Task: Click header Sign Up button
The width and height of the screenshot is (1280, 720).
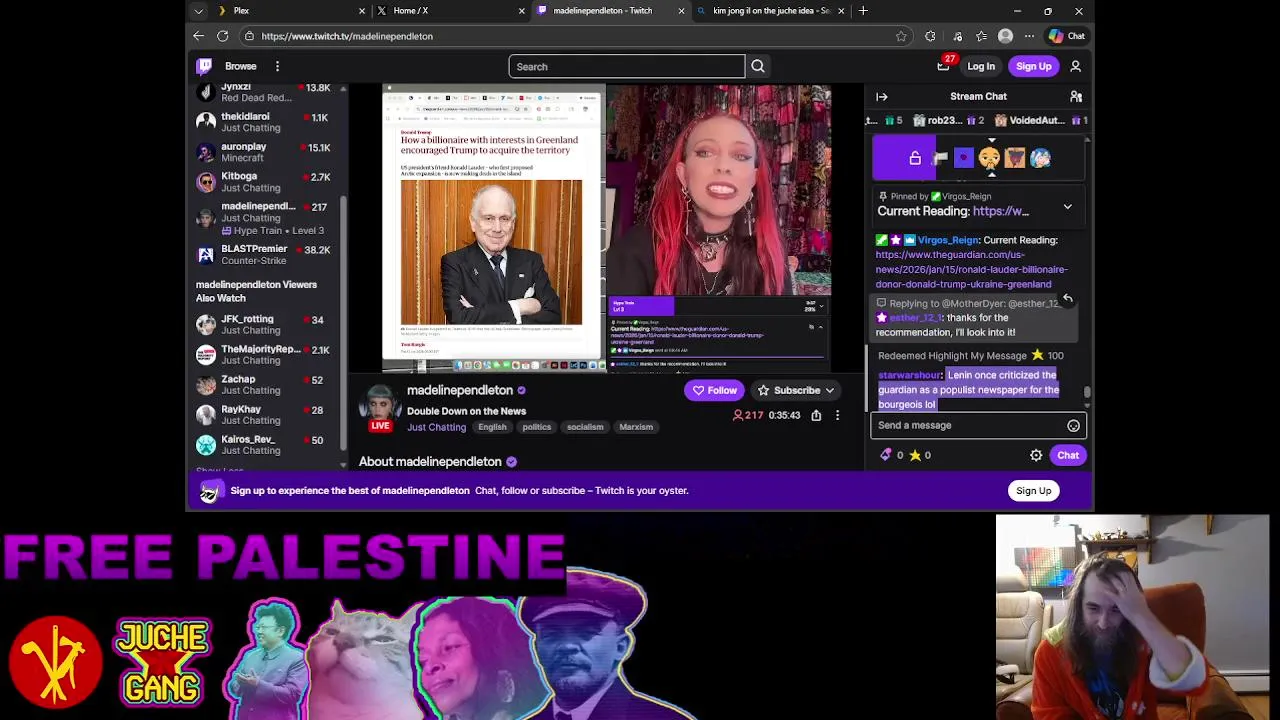Action: 1033,66
